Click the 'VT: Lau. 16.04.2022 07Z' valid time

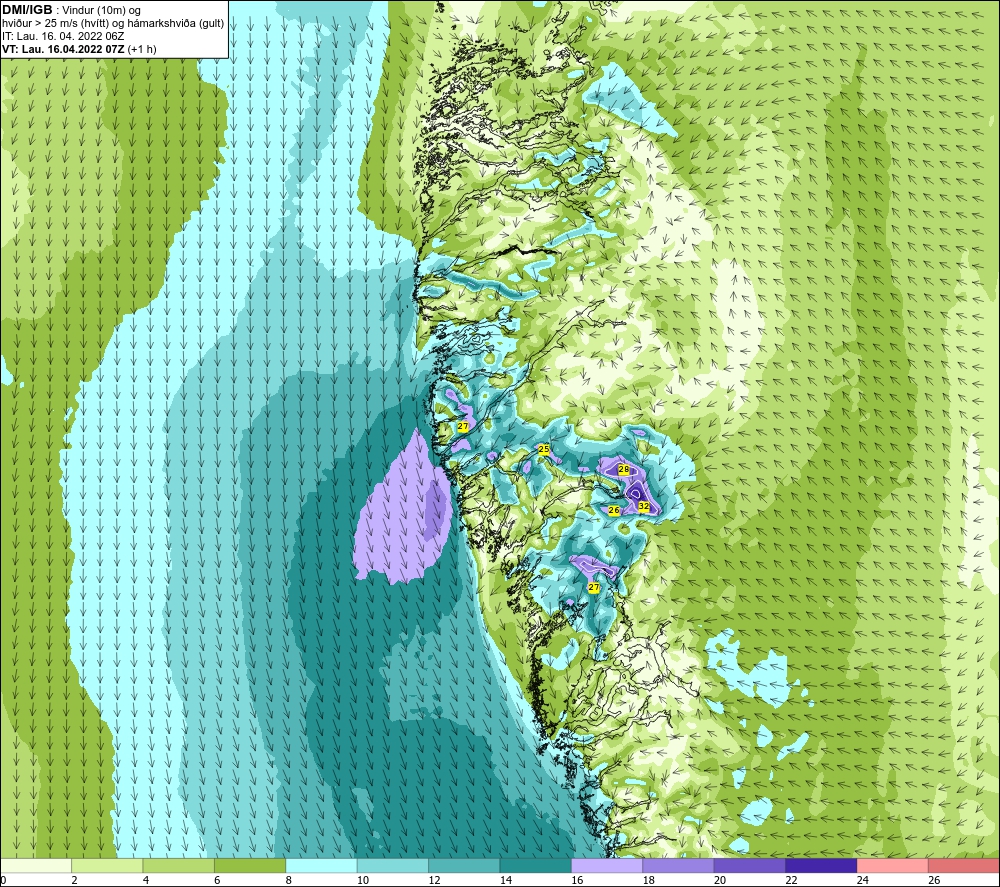click(63, 49)
